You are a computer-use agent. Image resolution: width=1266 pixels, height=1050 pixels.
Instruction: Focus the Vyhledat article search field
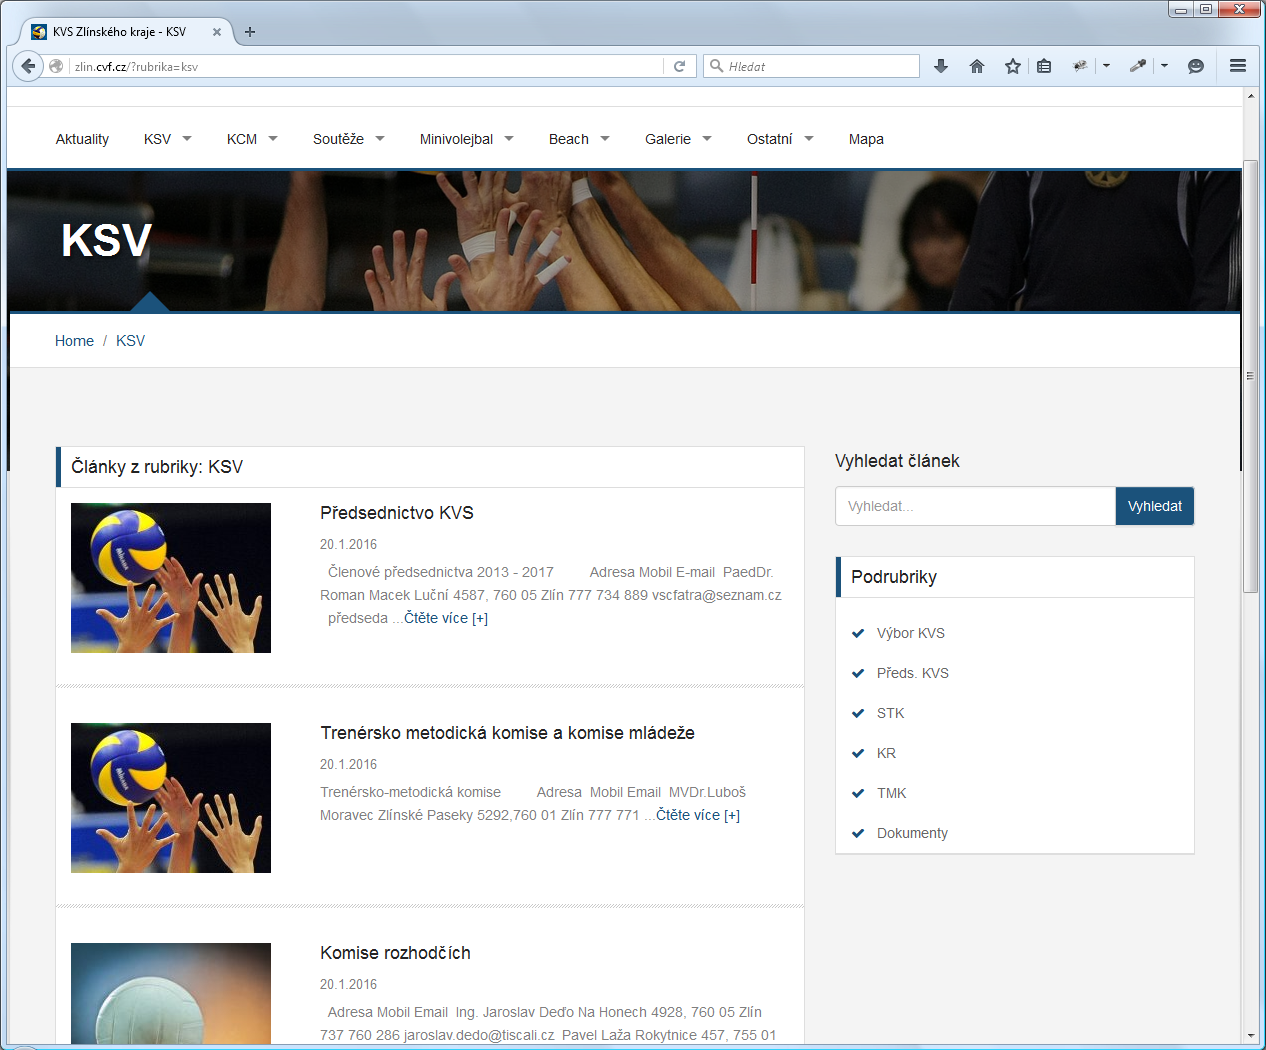(x=975, y=506)
